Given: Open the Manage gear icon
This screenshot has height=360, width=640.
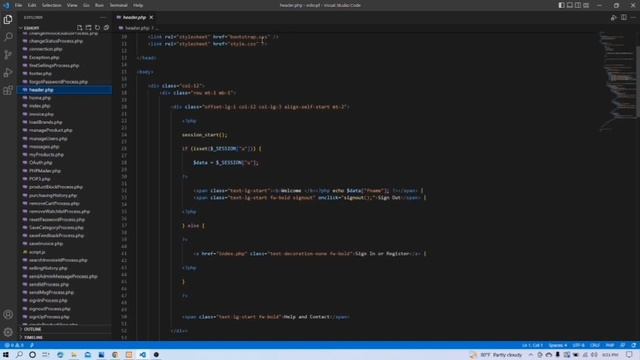Looking at the screenshot, I should pos(8,332).
